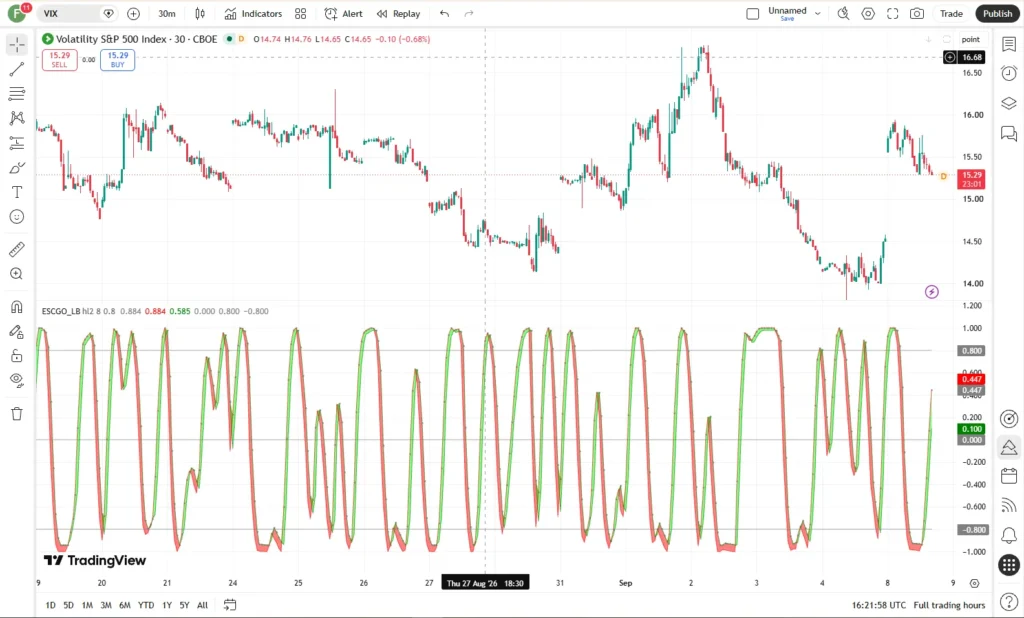This screenshot has width=1024, height=618.
Task: Open the help center question mark
Action: [x=1009, y=604]
